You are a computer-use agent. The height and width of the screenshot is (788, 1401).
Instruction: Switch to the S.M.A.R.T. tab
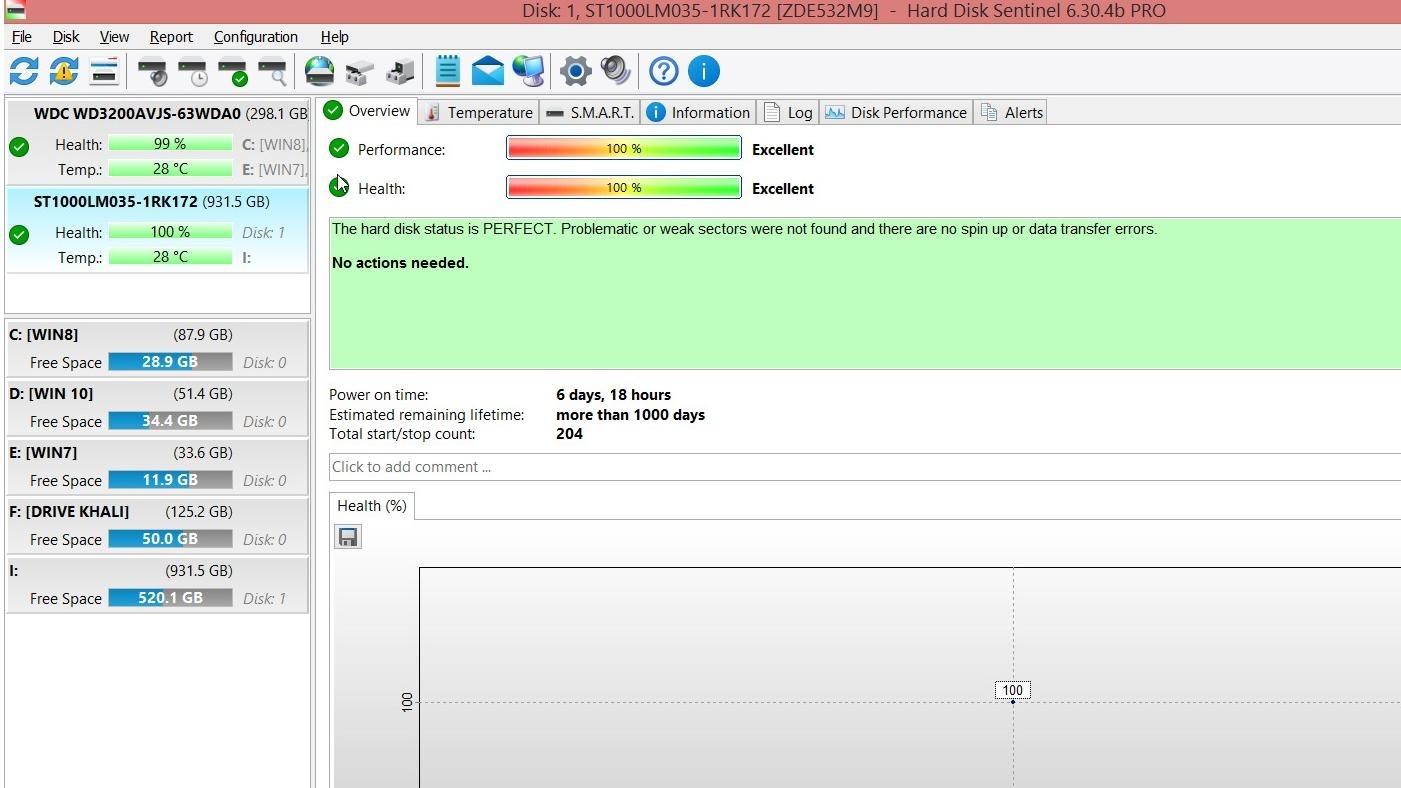click(591, 112)
